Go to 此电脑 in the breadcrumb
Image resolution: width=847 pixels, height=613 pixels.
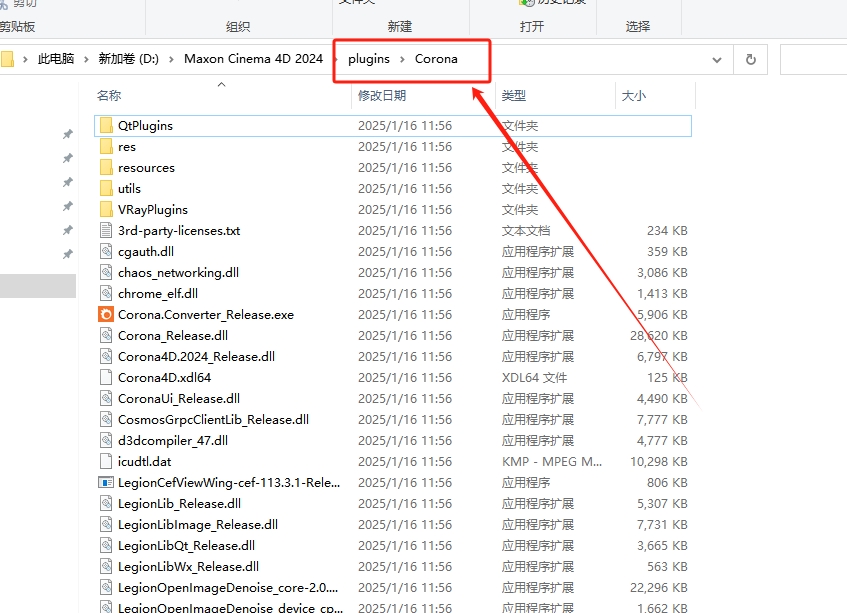(x=56, y=59)
